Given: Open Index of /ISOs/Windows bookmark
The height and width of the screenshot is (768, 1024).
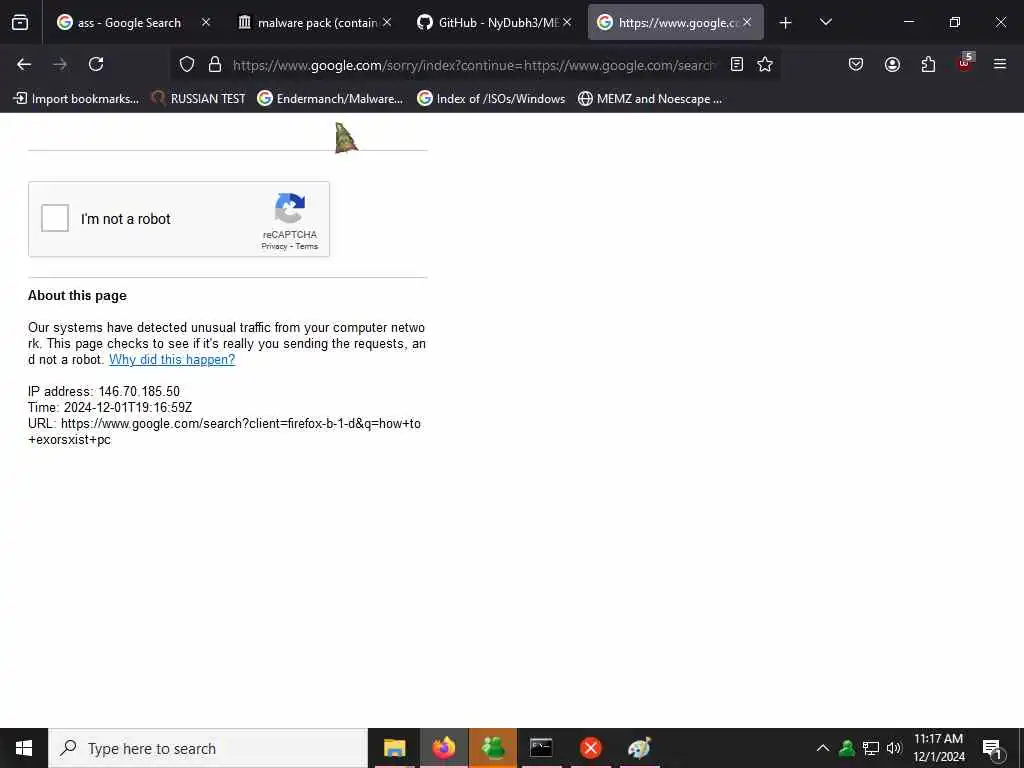Looking at the screenshot, I should click(491, 99).
